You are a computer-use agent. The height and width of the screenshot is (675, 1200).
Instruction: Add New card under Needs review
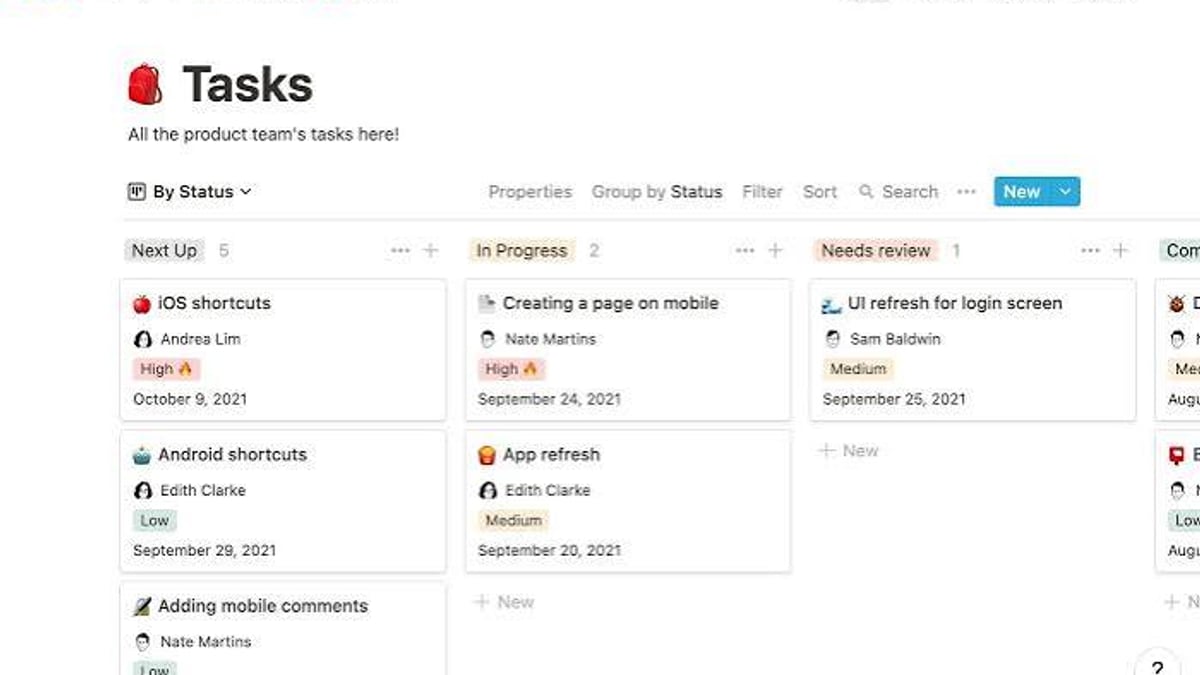pos(849,451)
